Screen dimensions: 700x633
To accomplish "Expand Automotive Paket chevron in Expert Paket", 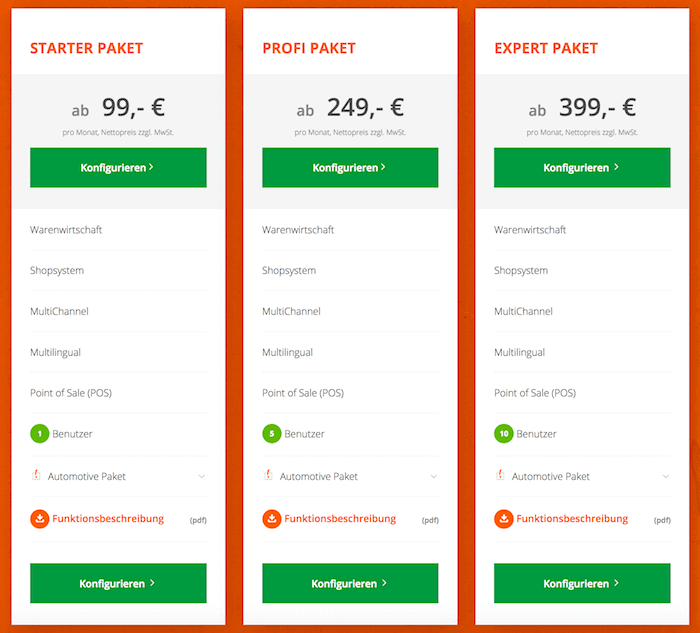I will tap(666, 476).
